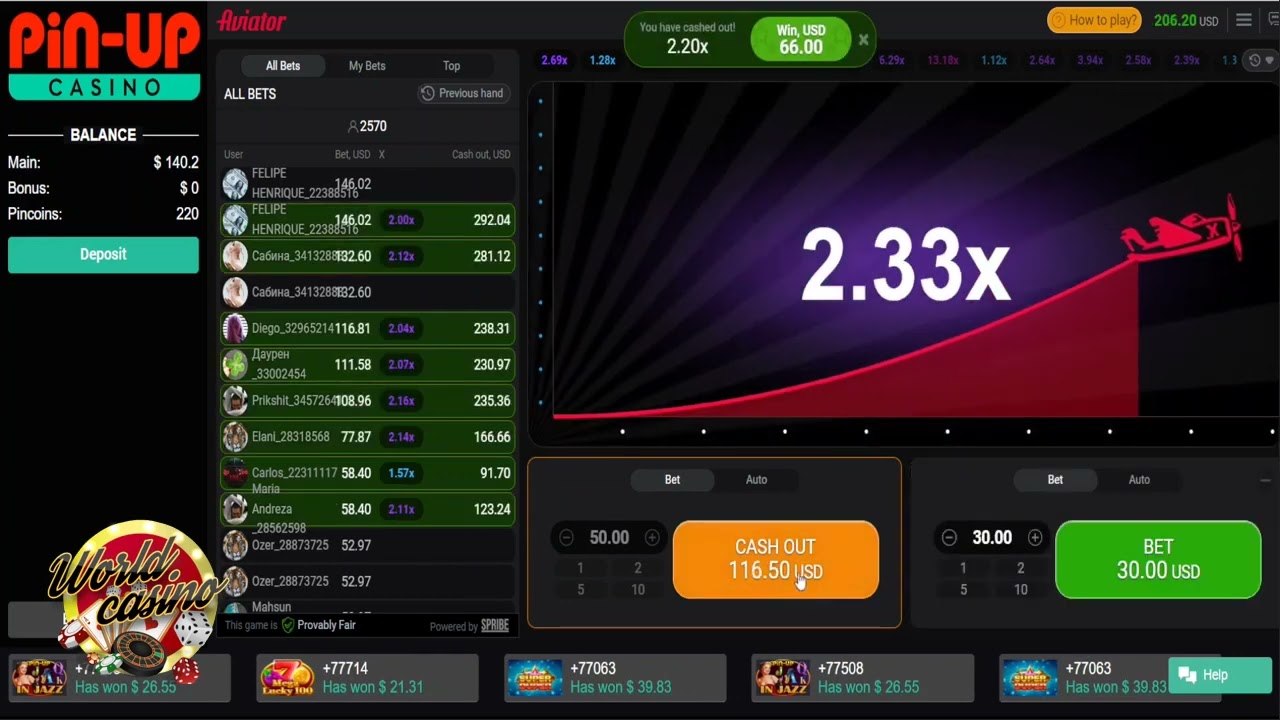The image size is (1280, 720).
Task: Click the Provably Fair shield link
Action: [x=318, y=625]
